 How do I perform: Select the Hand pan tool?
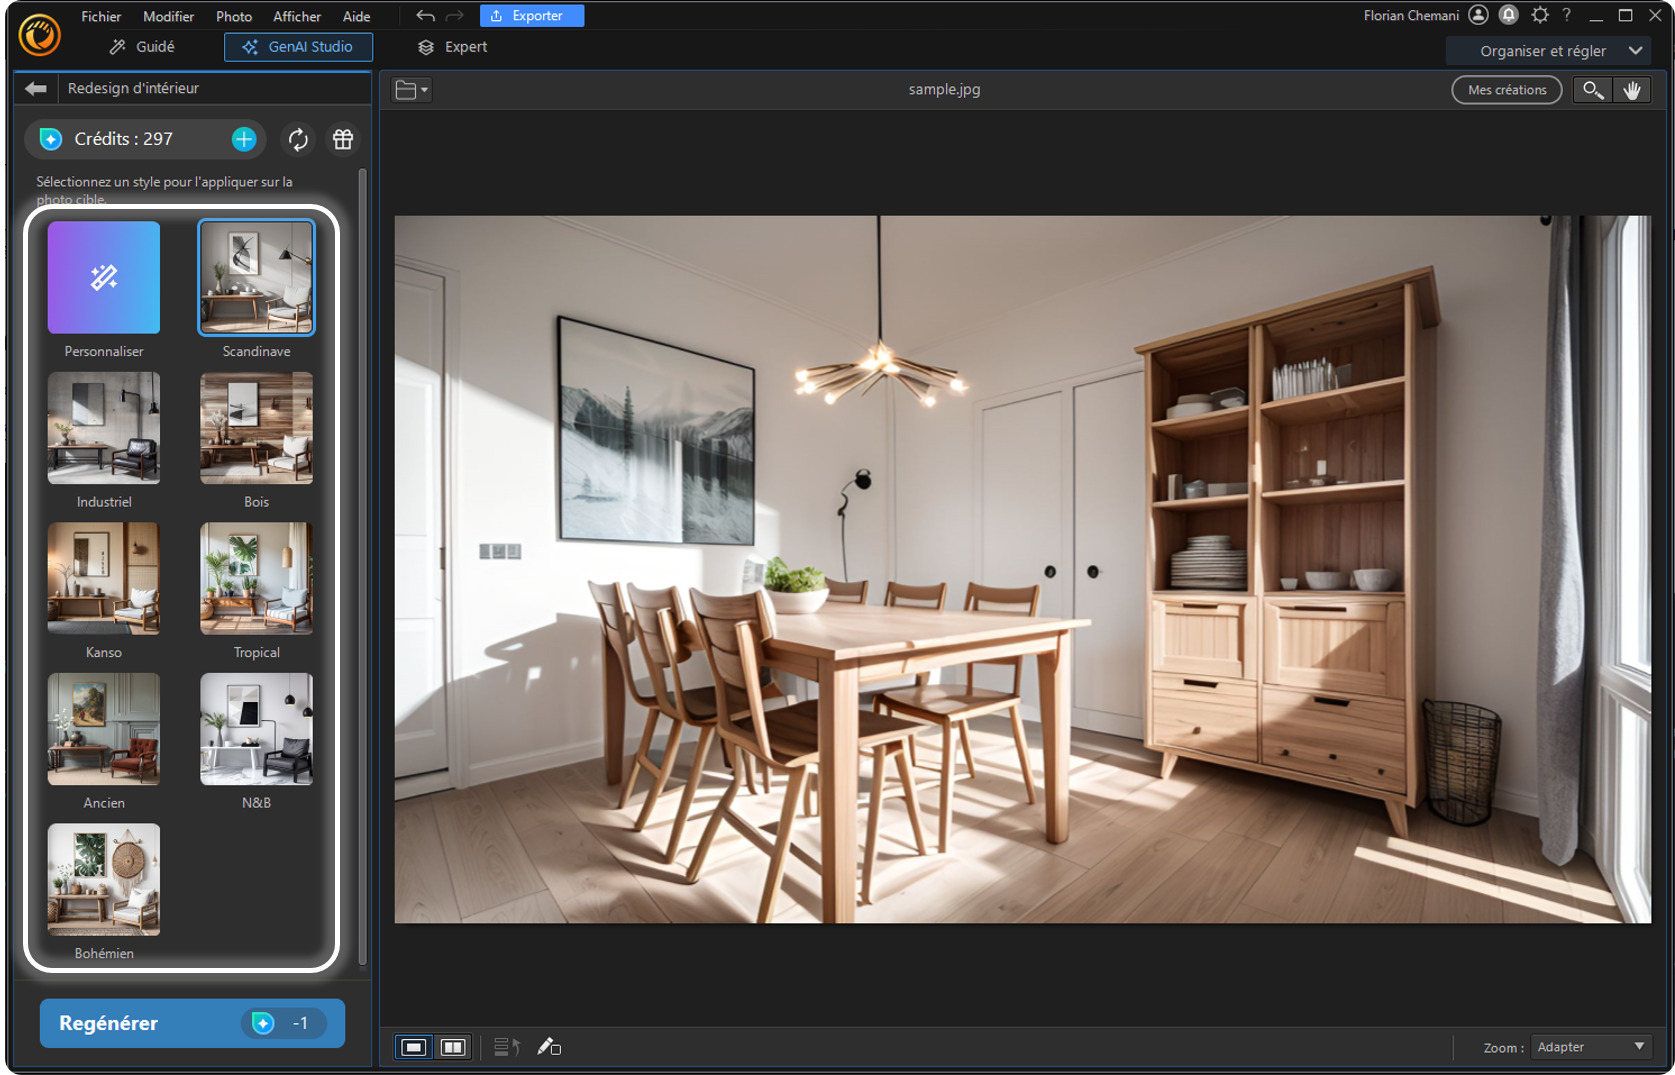tap(1633, 89)
